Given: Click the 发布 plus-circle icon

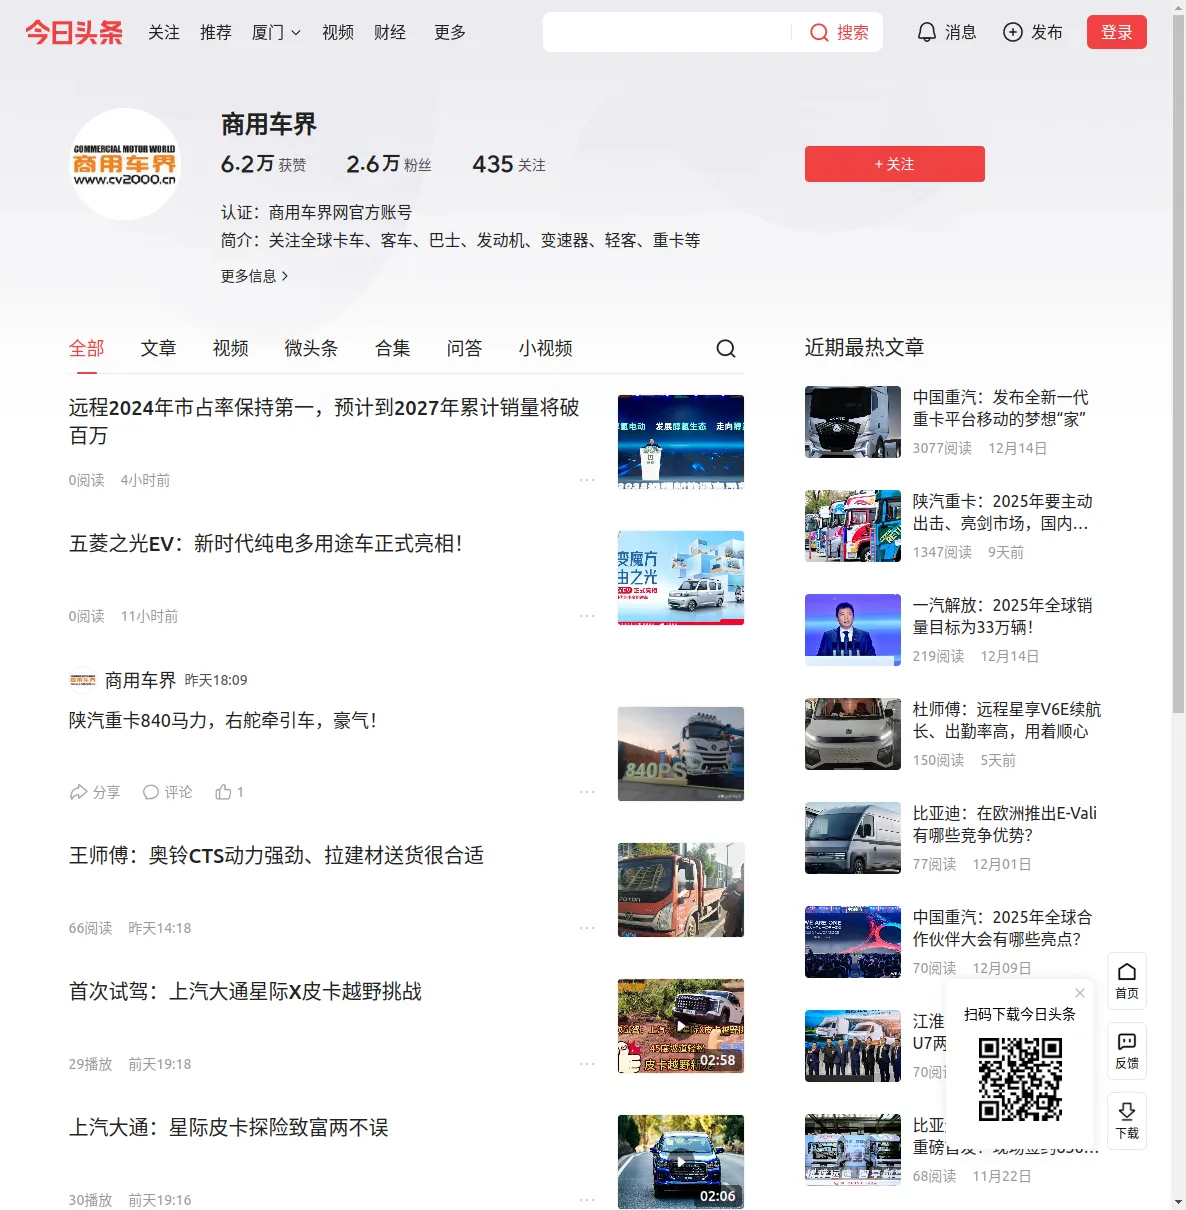Looking at the screenshot, I should click(x=1013, y=33).
